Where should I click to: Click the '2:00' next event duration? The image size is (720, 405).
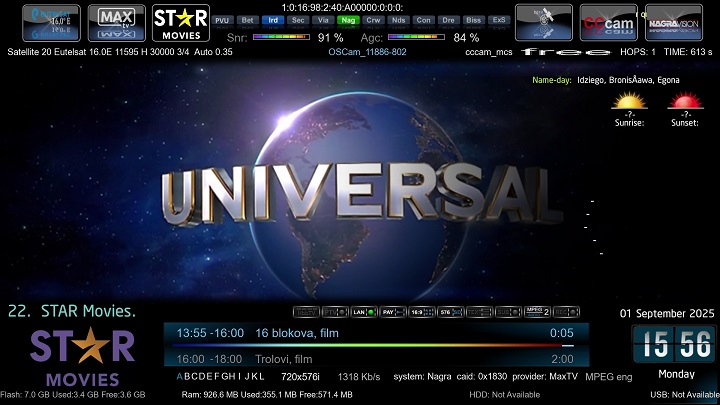click(x=562, y=359)
